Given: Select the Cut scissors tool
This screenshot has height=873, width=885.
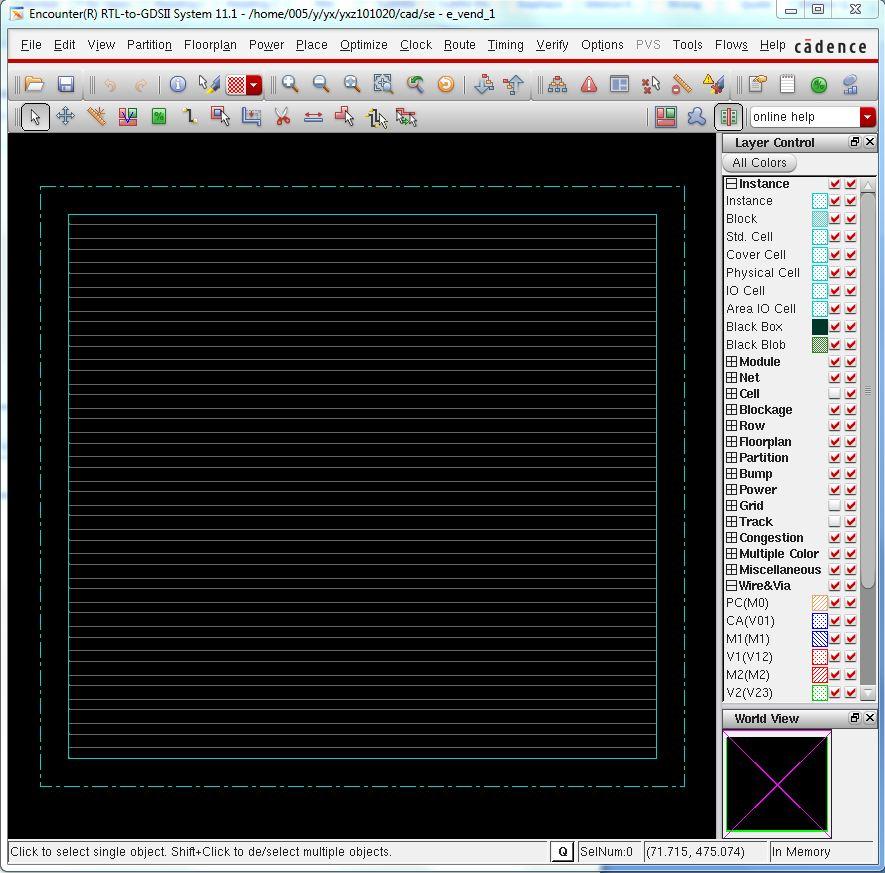Looking at the screenshot, I should (x=283, y=117).
